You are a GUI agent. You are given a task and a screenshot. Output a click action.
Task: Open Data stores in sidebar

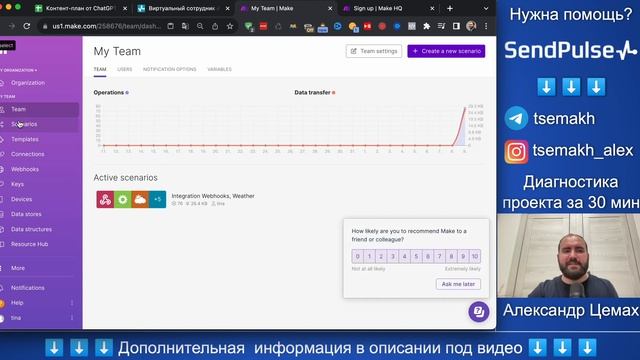(26, 214)
